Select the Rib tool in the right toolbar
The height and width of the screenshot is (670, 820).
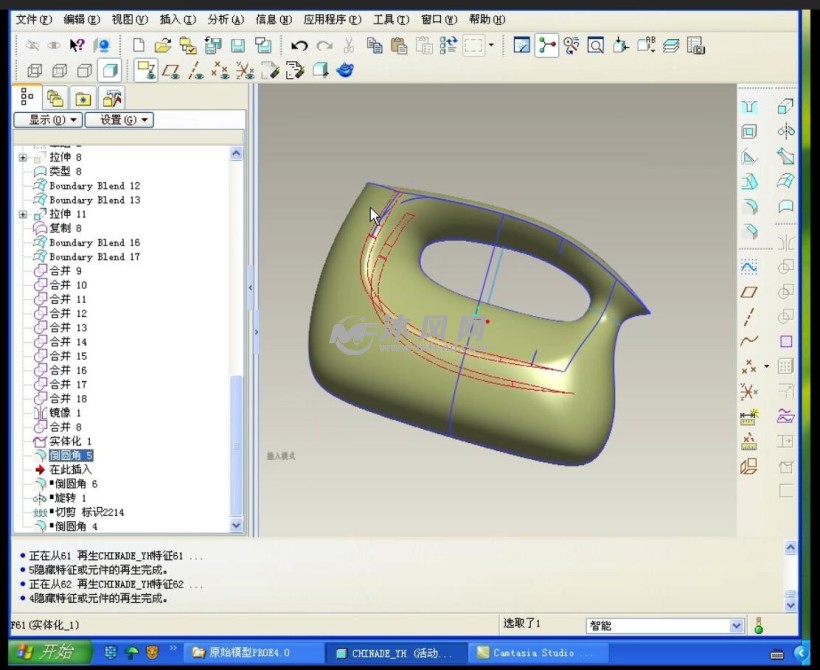click(x=749, y=156)
